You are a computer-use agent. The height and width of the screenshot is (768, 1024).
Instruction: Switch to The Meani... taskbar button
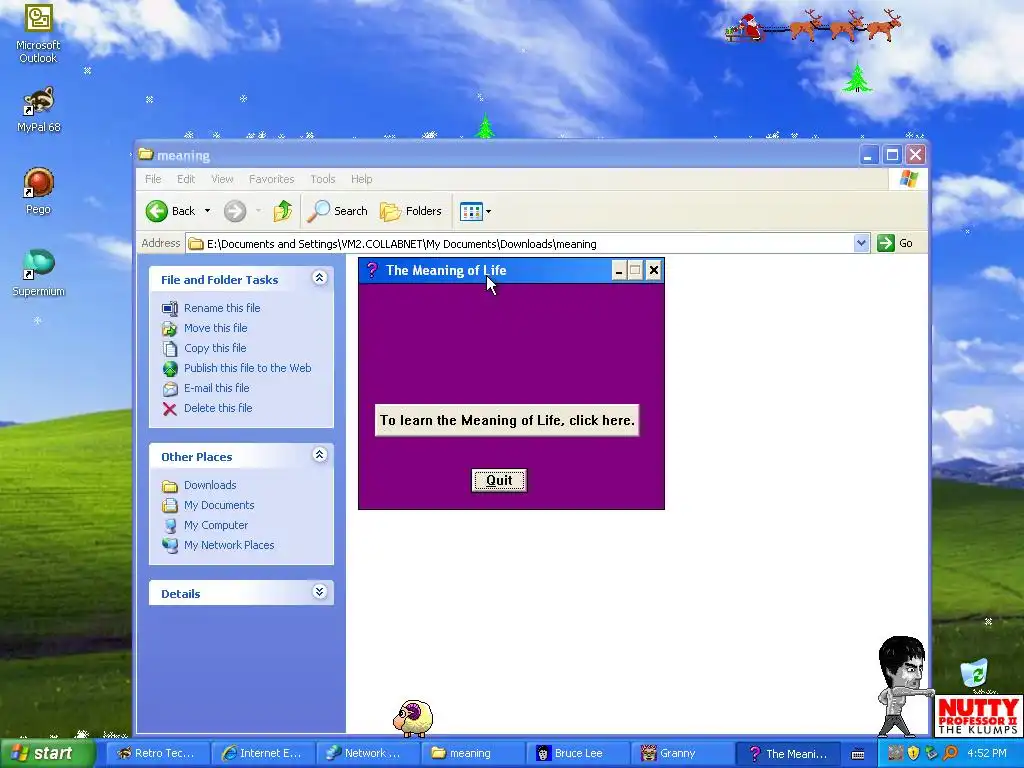point(788,754)
